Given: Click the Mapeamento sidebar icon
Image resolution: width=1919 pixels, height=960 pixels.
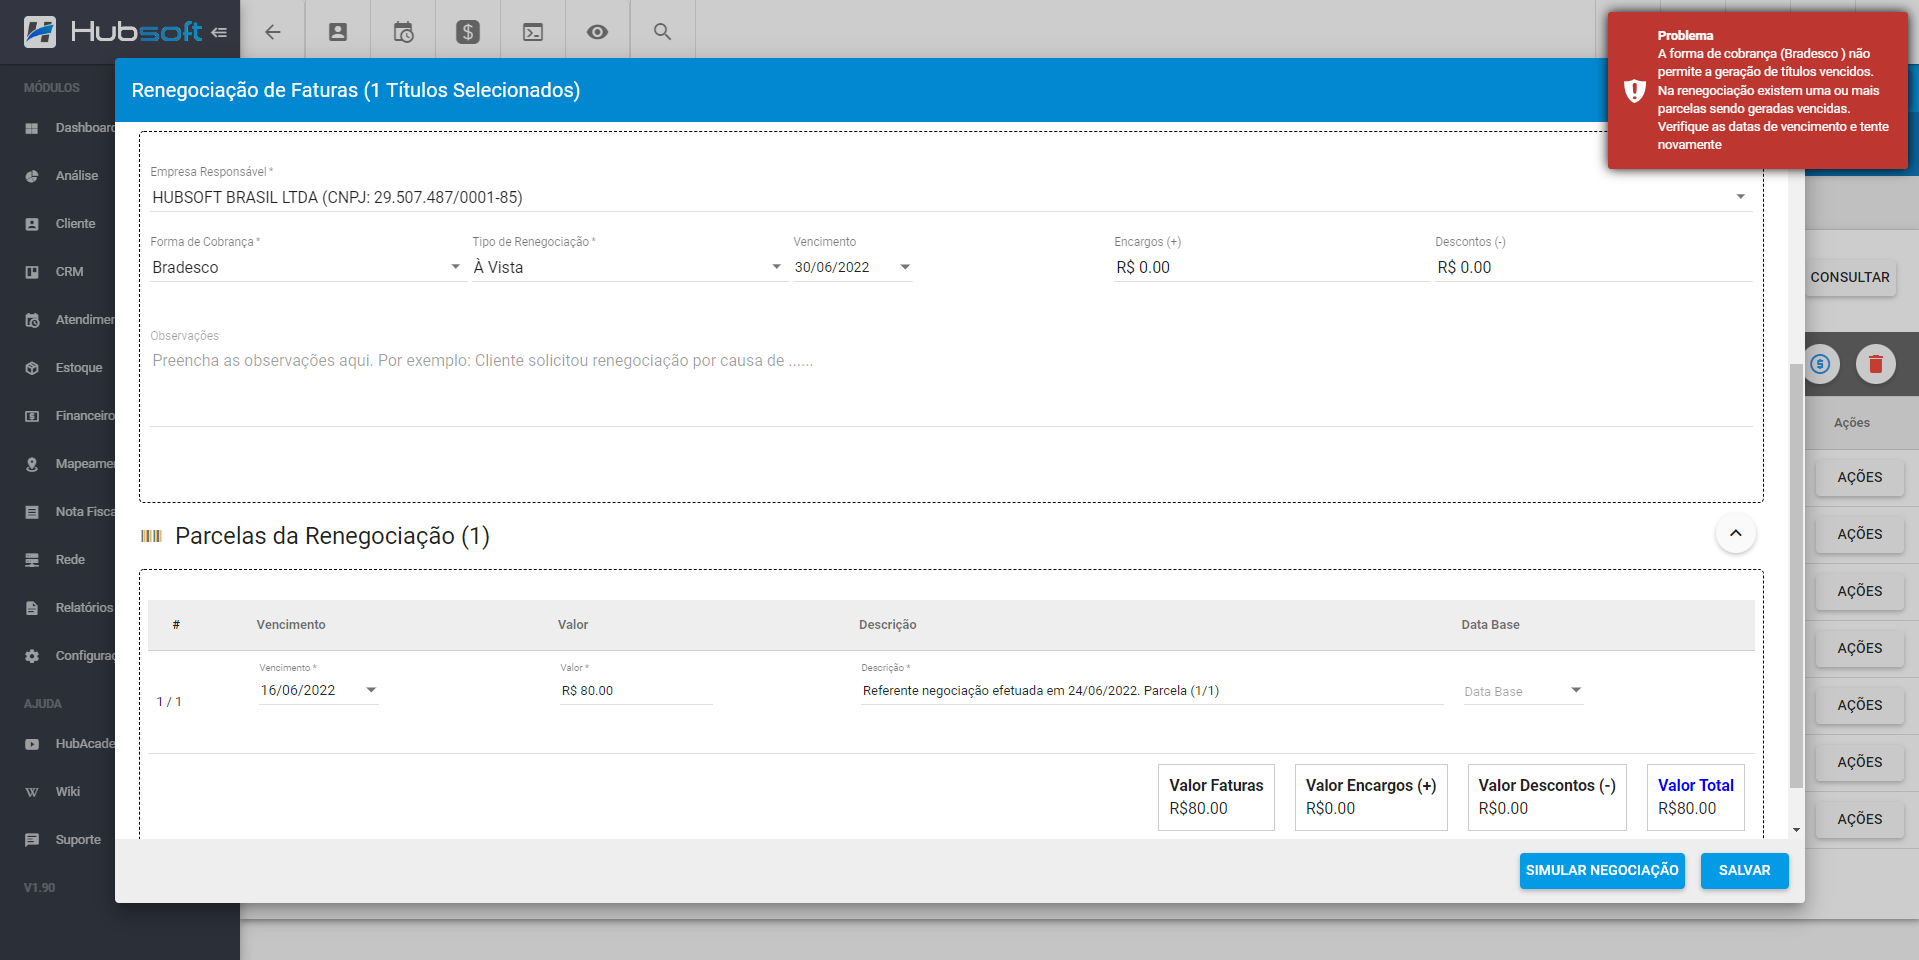Looking at the screenshot, I should click(32, 464).
